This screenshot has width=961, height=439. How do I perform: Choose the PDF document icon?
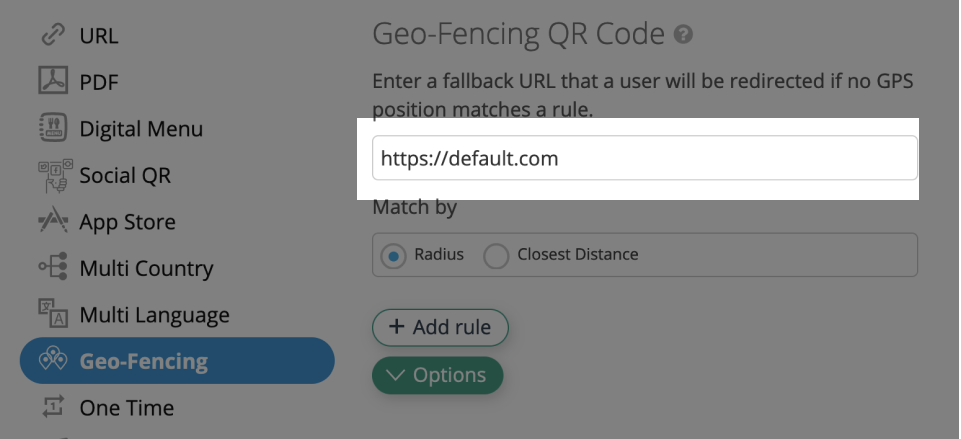53,81
